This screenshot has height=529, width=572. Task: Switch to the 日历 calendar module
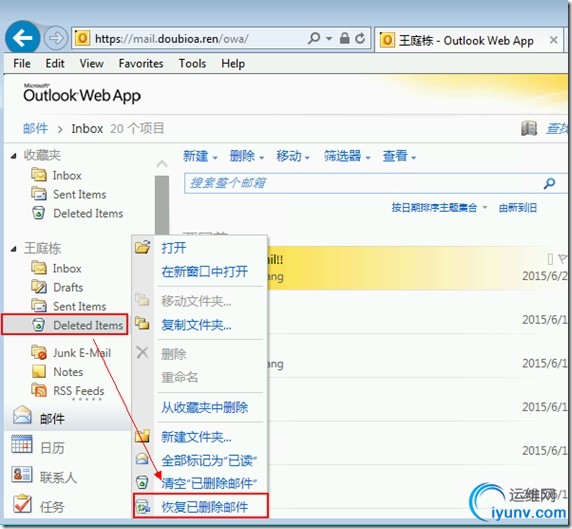52,448
